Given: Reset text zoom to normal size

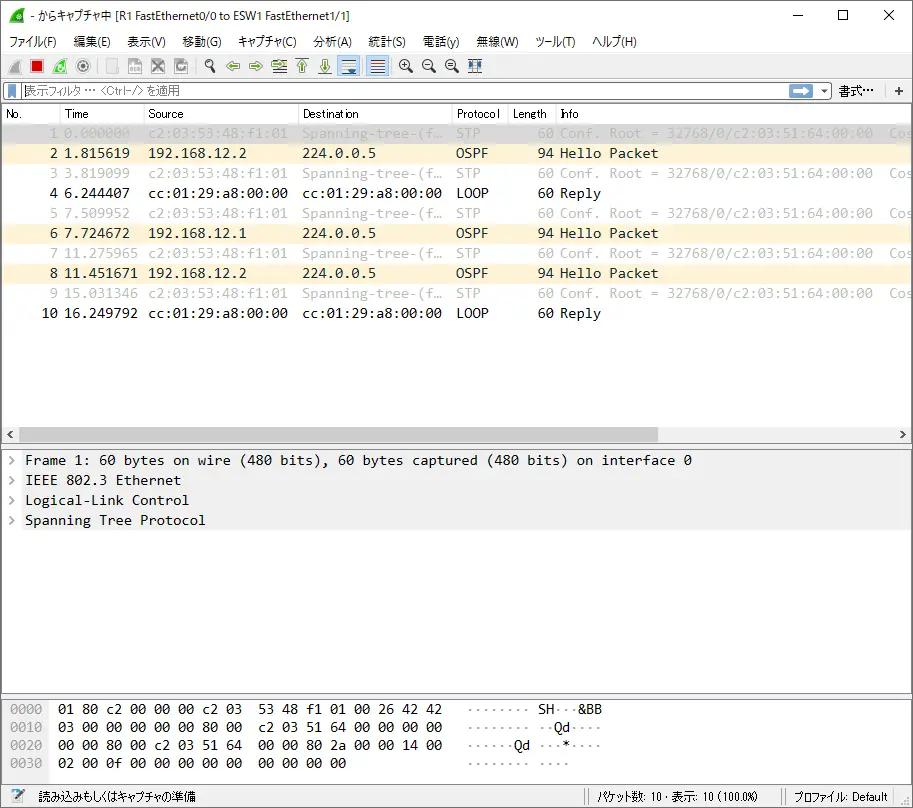Looking at the screenshot, I should click(452, 66).
